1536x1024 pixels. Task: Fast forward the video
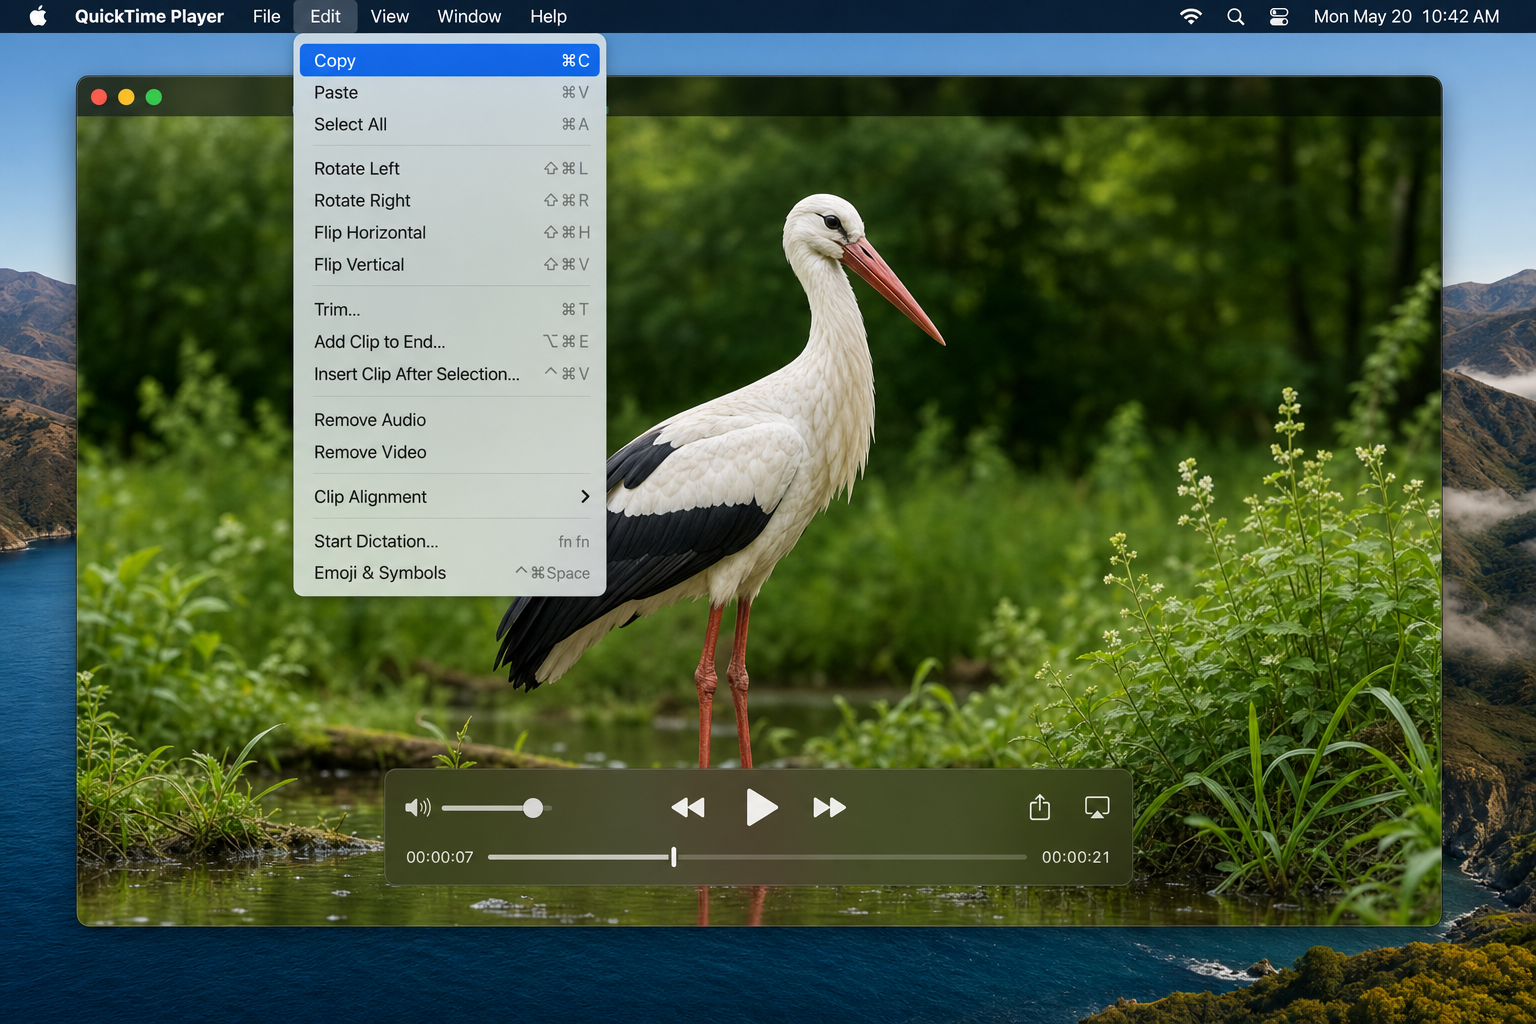click(x=829, y=807)
